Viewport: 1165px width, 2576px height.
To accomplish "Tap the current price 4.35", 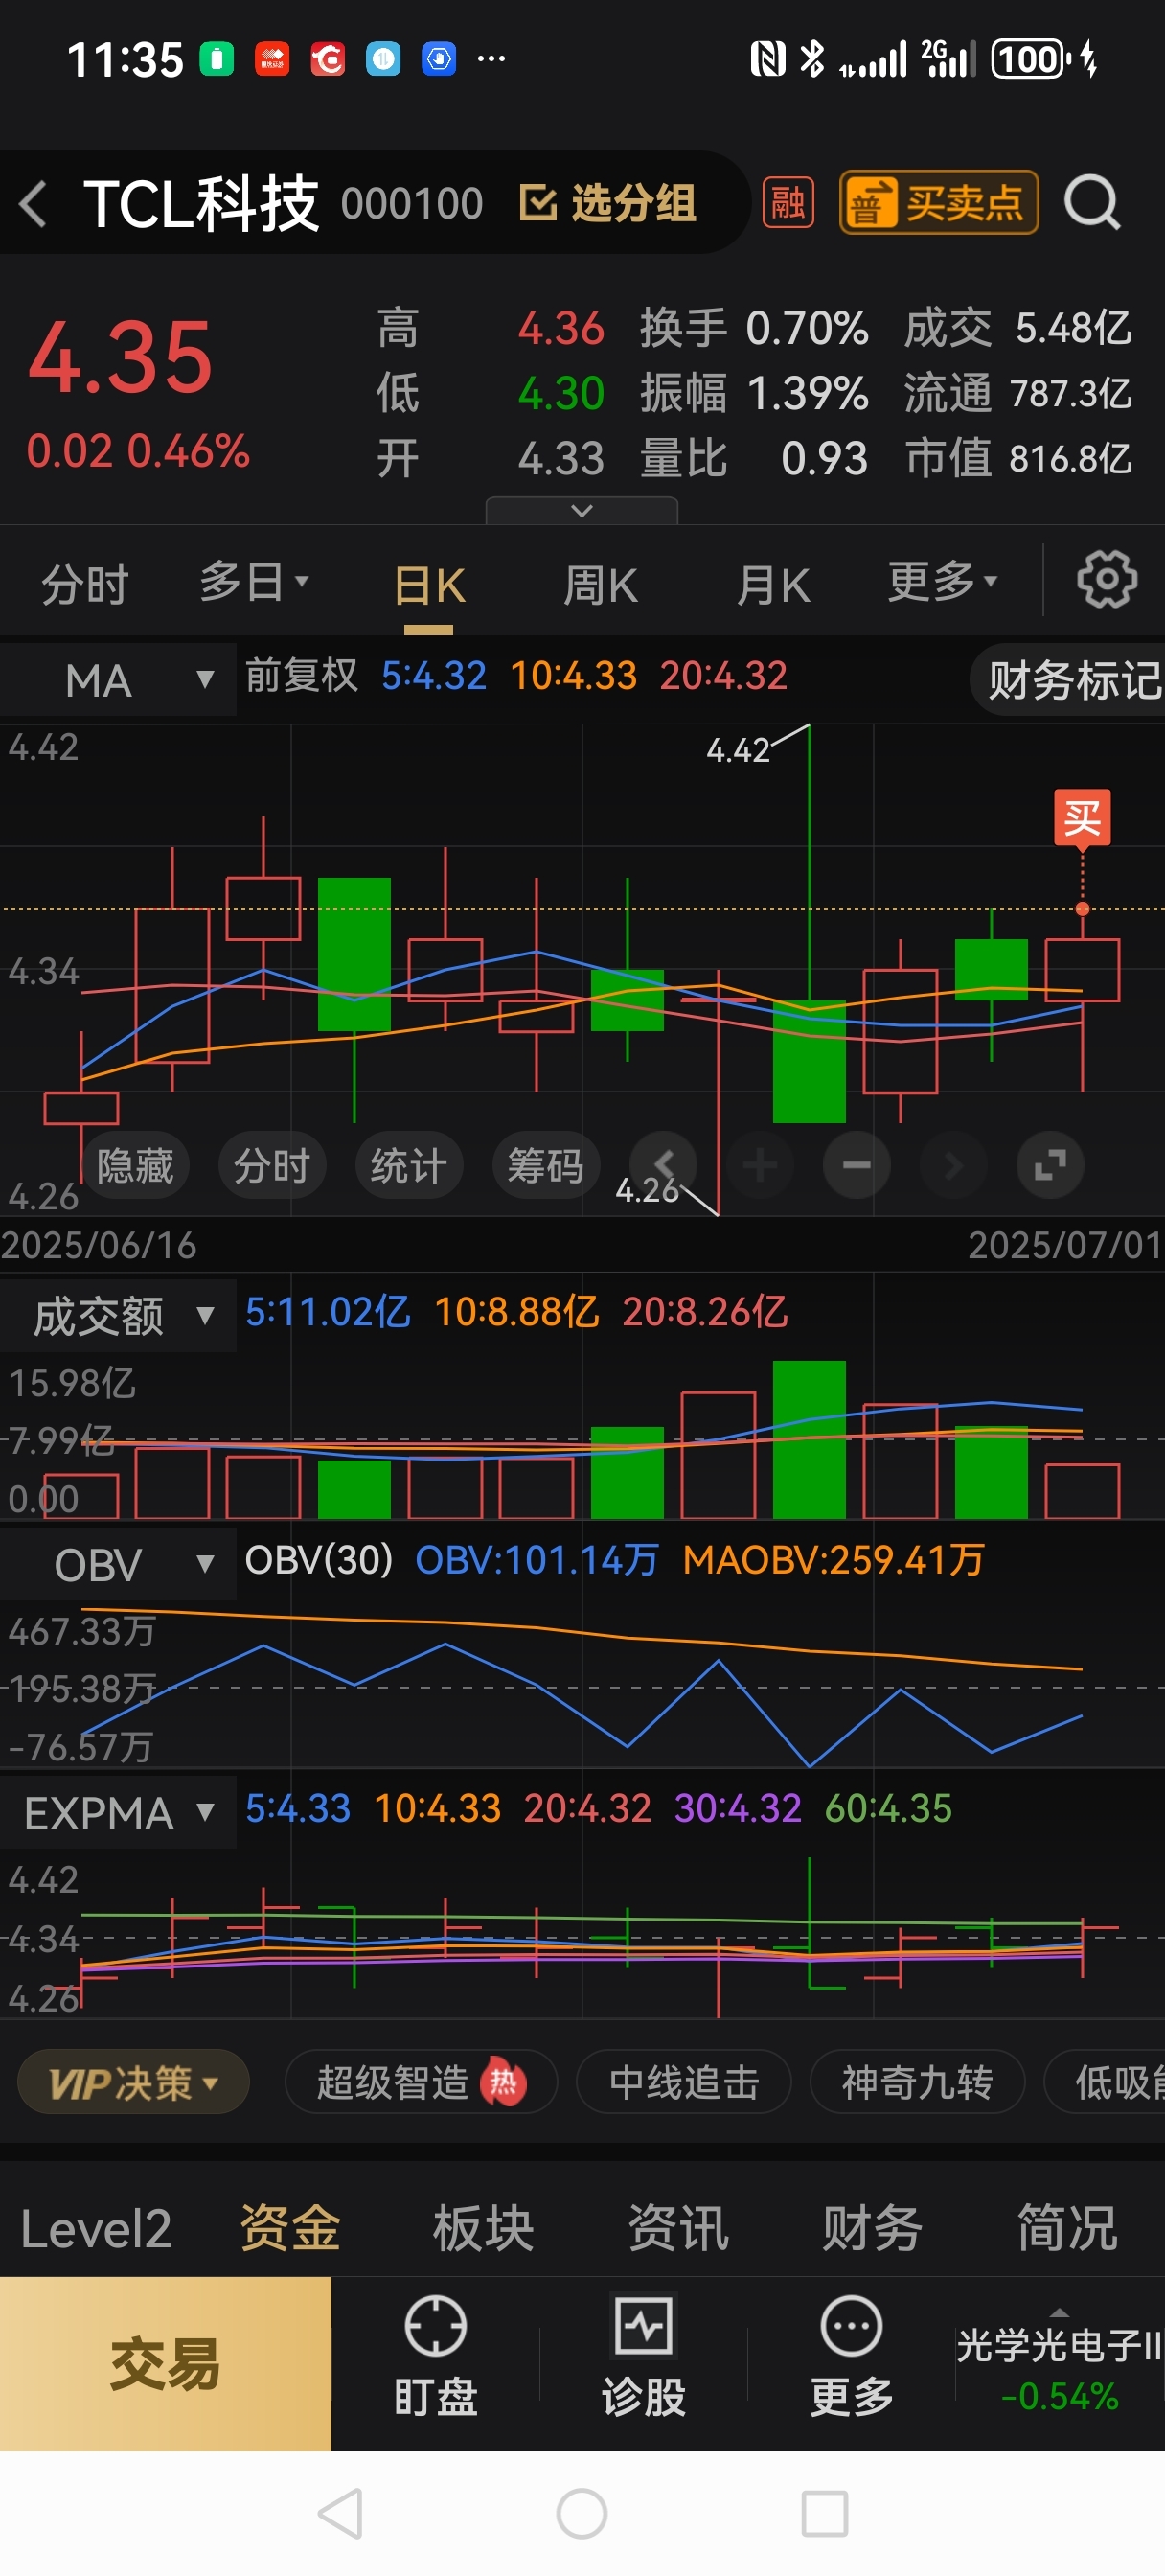I will [x=120, y=357].
